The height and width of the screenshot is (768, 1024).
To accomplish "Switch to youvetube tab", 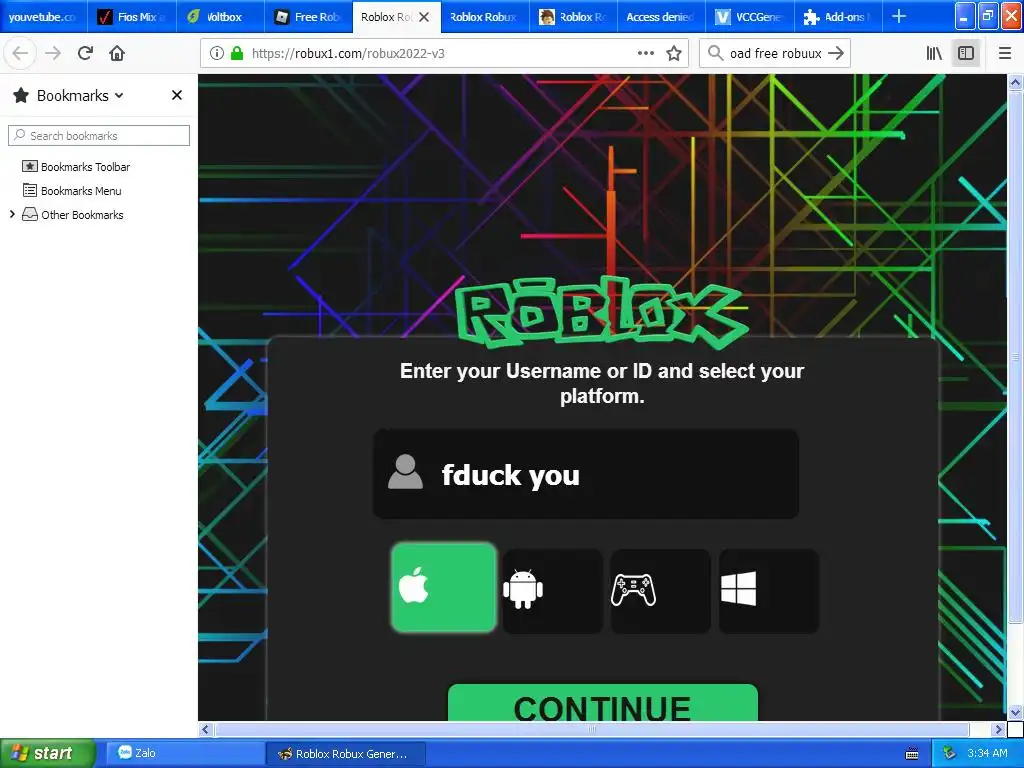I will coord(42,17).
